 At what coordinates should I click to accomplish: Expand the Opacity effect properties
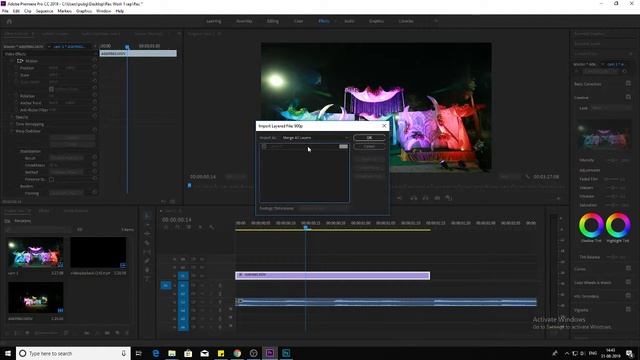tap(12, 117)
